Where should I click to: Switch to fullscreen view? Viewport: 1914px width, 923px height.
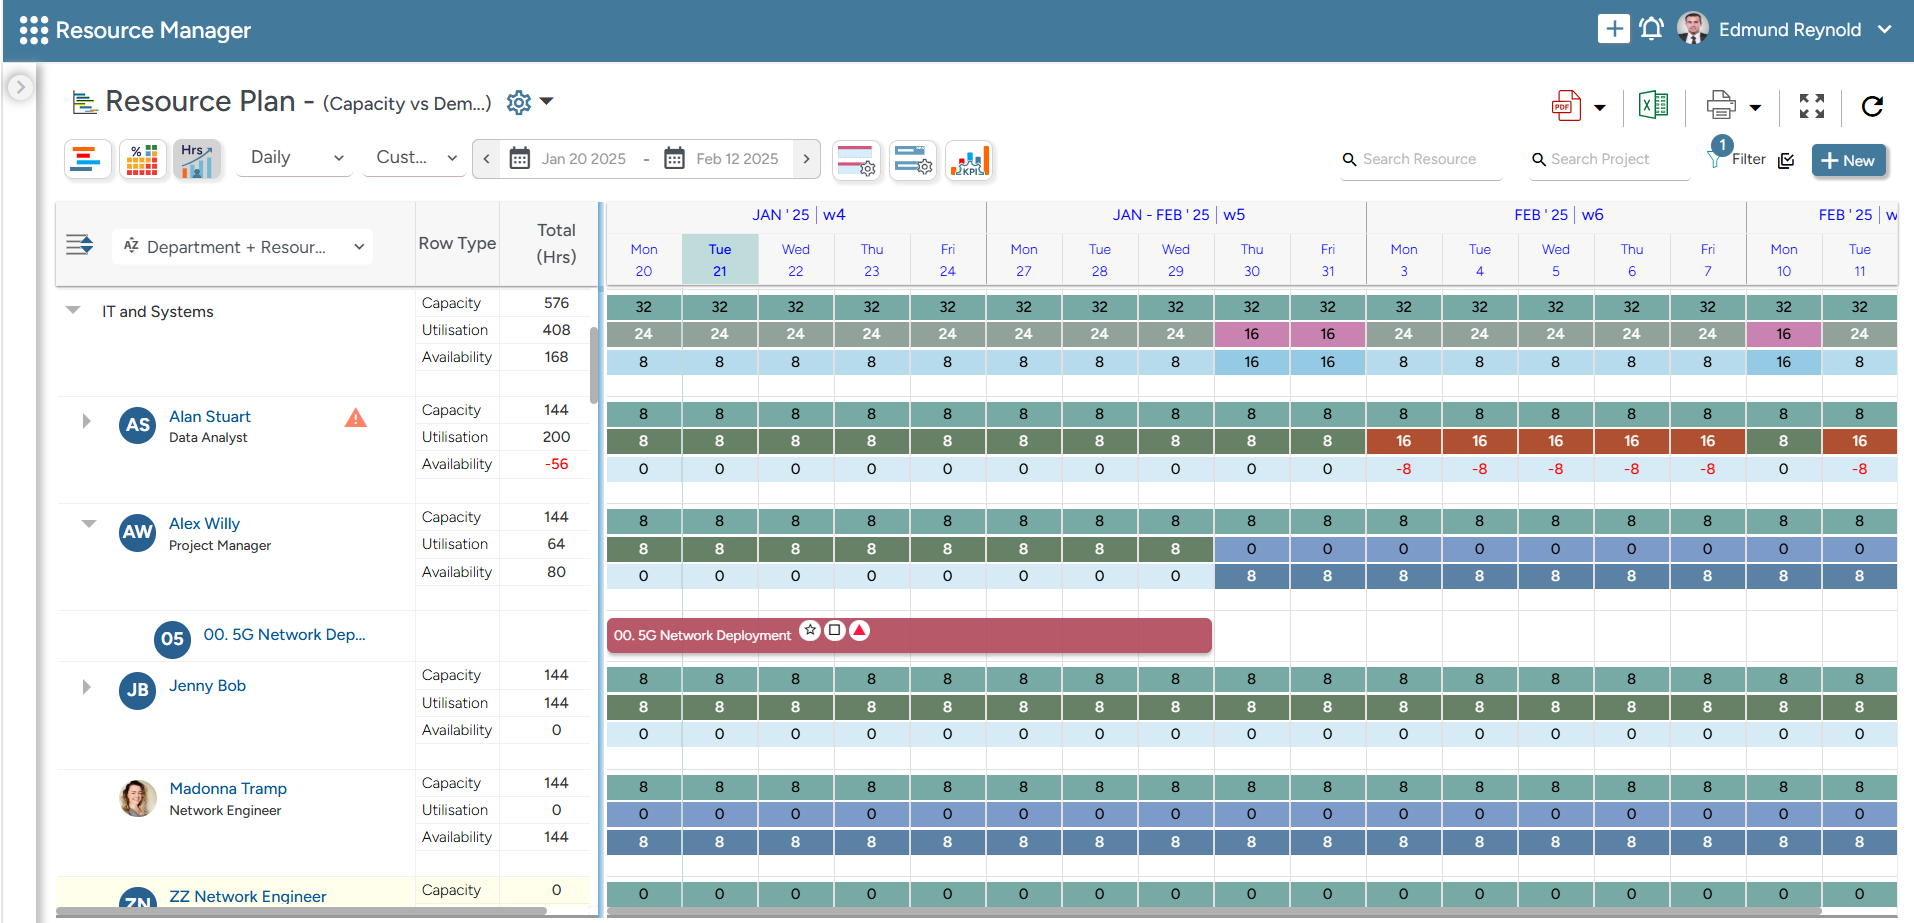coord(1811,105)
